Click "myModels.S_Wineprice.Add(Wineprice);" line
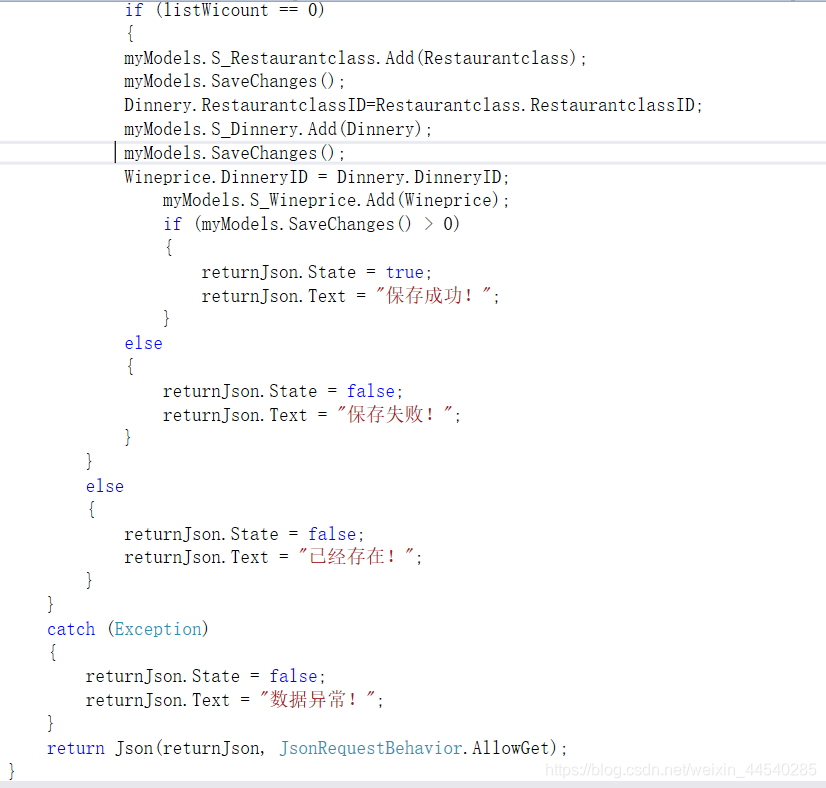 coord(336,201)
